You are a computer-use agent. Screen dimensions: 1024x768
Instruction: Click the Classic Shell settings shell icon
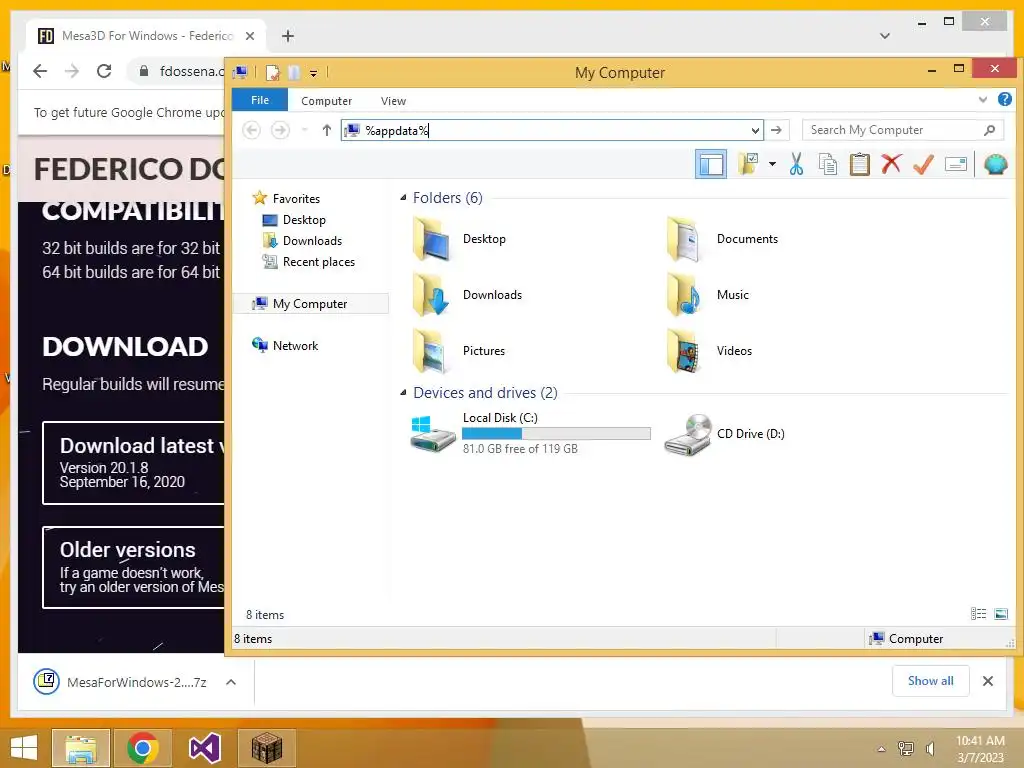tap(995, 164)
